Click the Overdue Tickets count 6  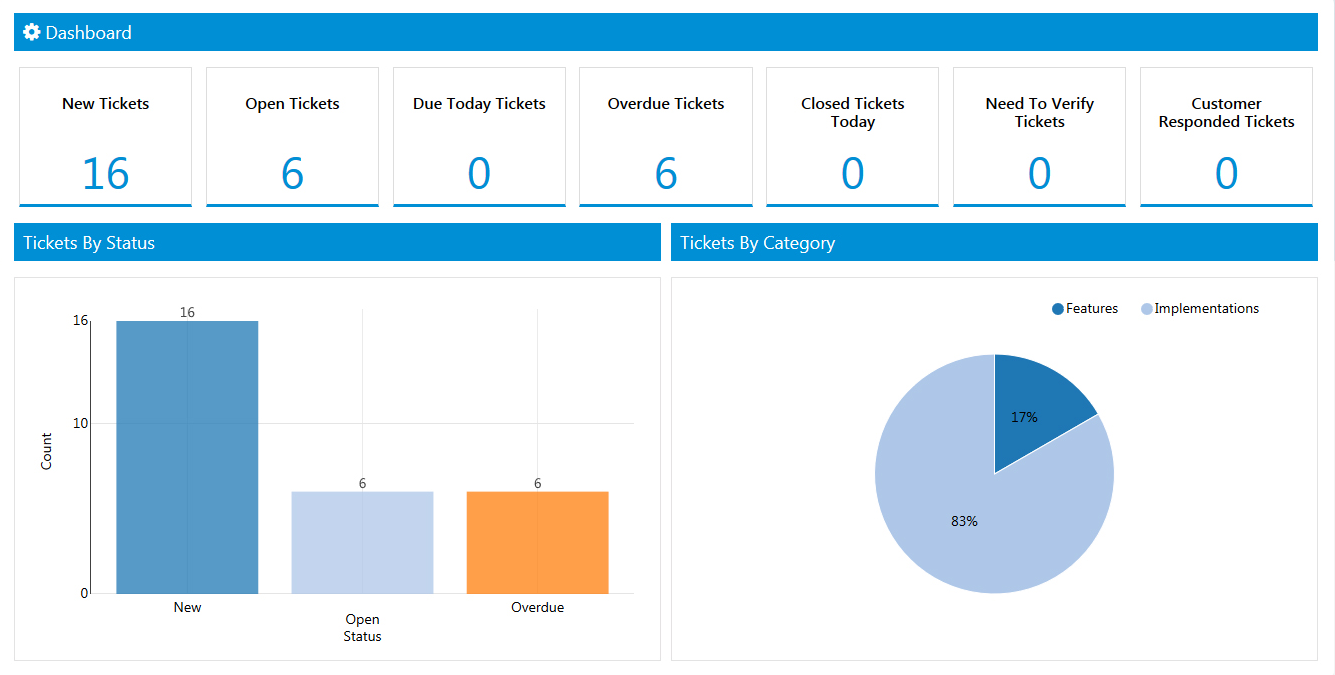click(666, 174)
